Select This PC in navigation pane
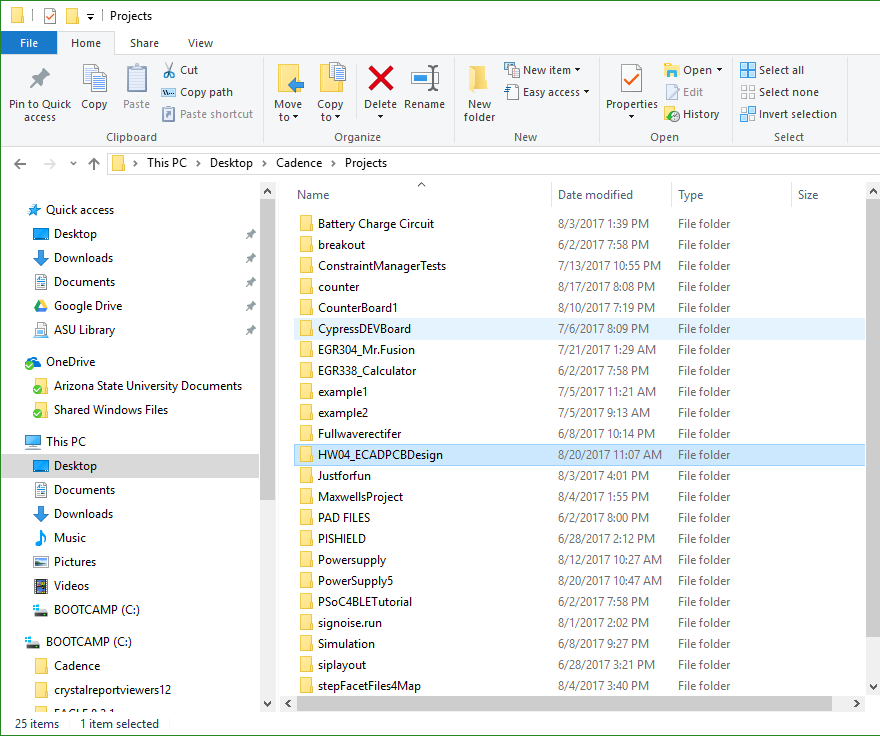This screenshot has width=880, height=736. [x=66, y=442]
